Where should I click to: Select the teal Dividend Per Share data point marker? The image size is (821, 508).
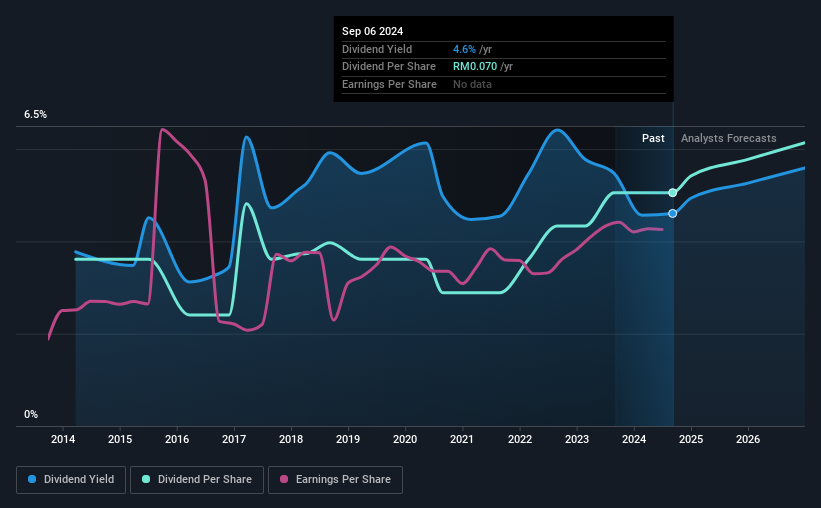[x=673, y=193]
